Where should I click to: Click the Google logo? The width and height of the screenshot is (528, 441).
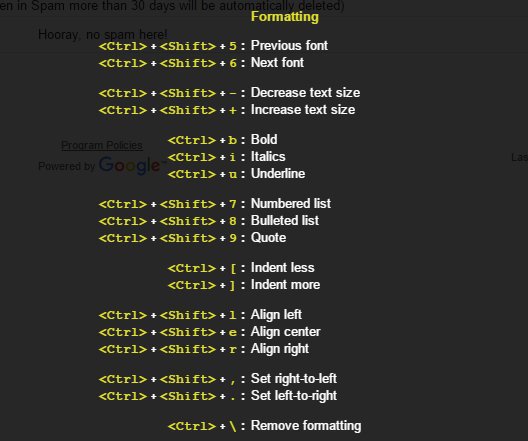131,165
